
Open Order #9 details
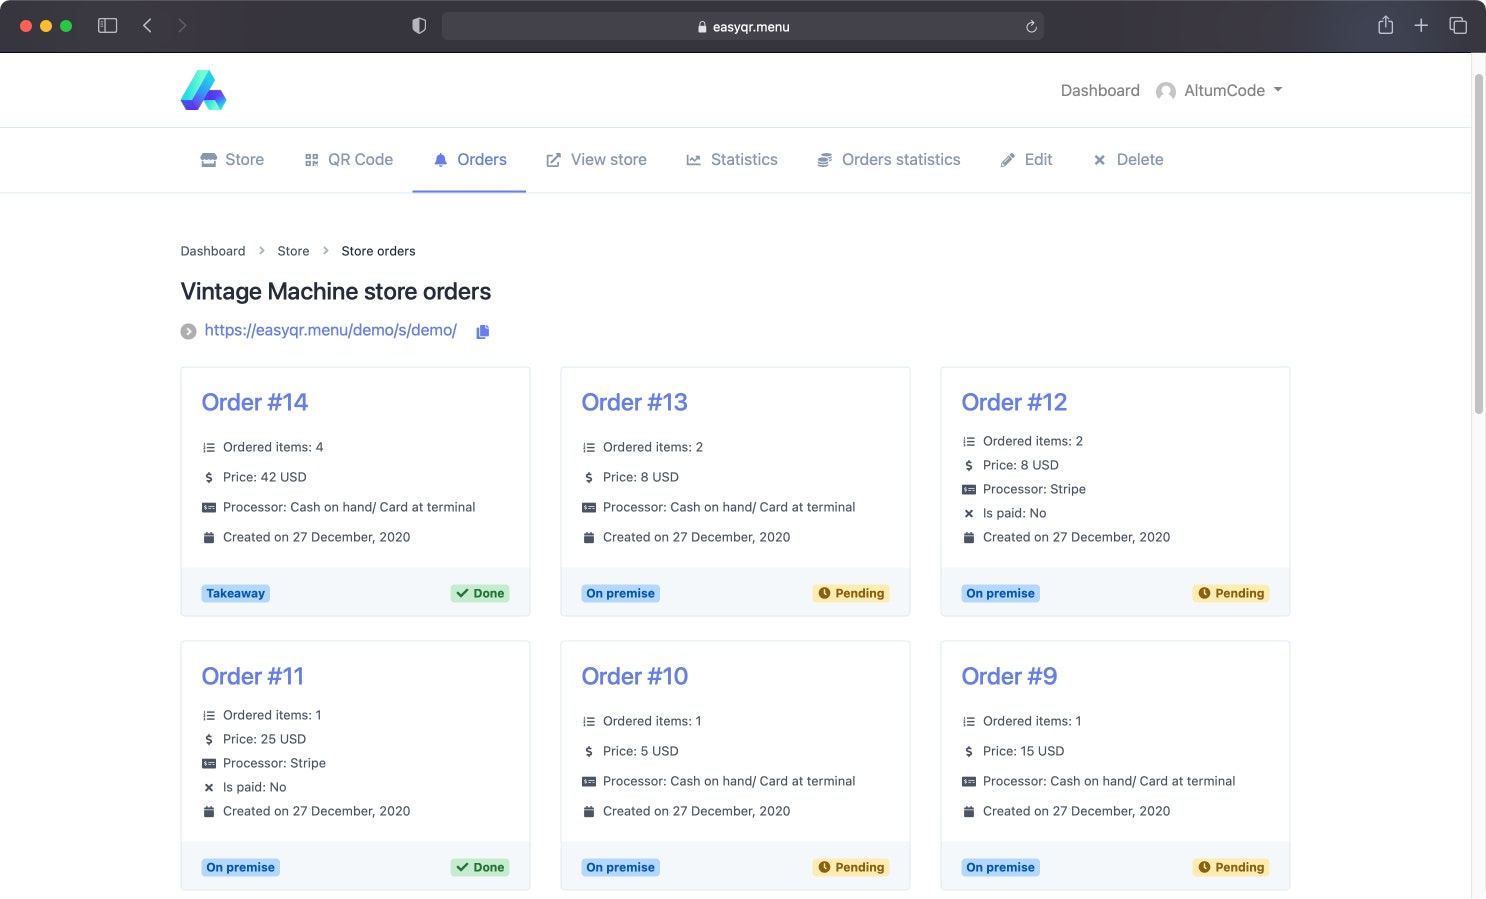coord(1009,676)
